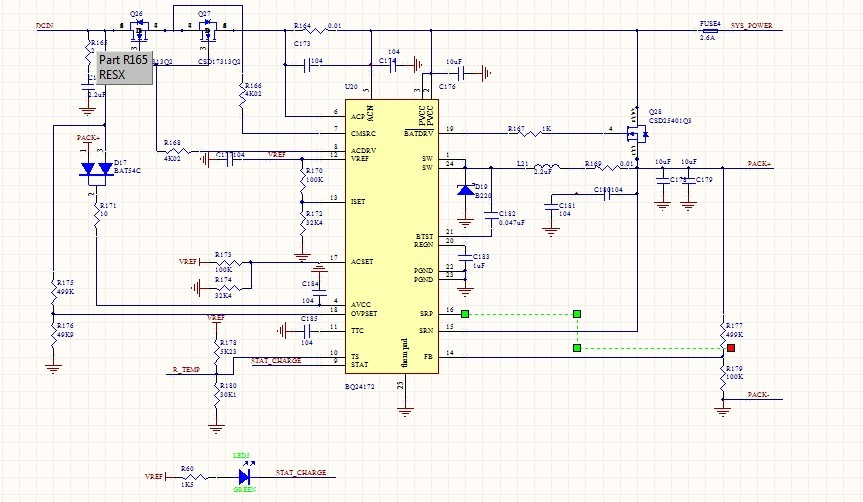Image resolution: width=863 pixels, height=502 pixels.
Task: Click the C184 capacitor symbol
Action: pyautogui.click(x=319, y=291)
